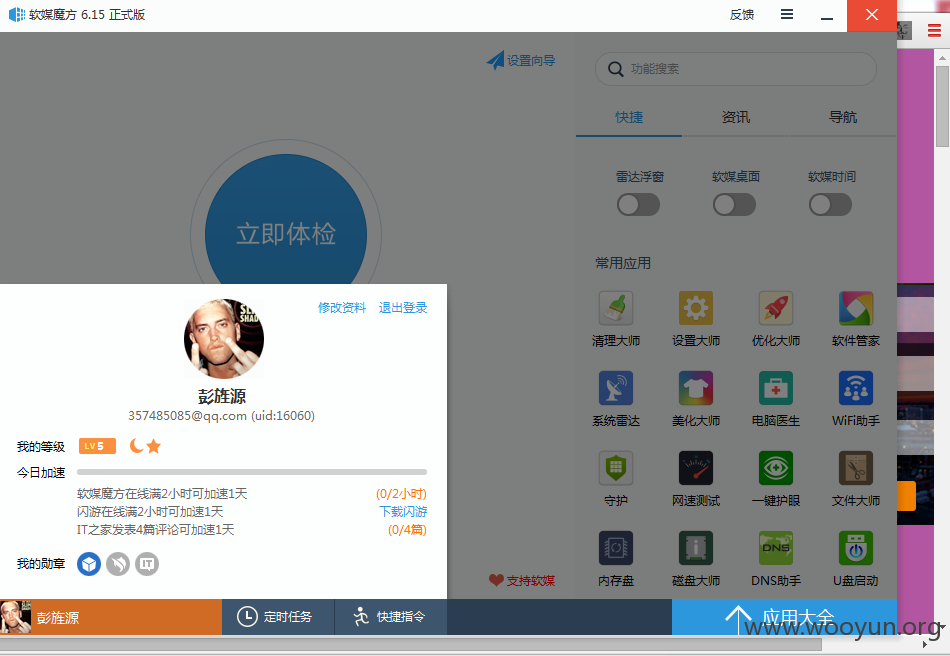Open 内存盘 chip icon
The height and width of the screenshot is (656, 950).
pos(616,548)
